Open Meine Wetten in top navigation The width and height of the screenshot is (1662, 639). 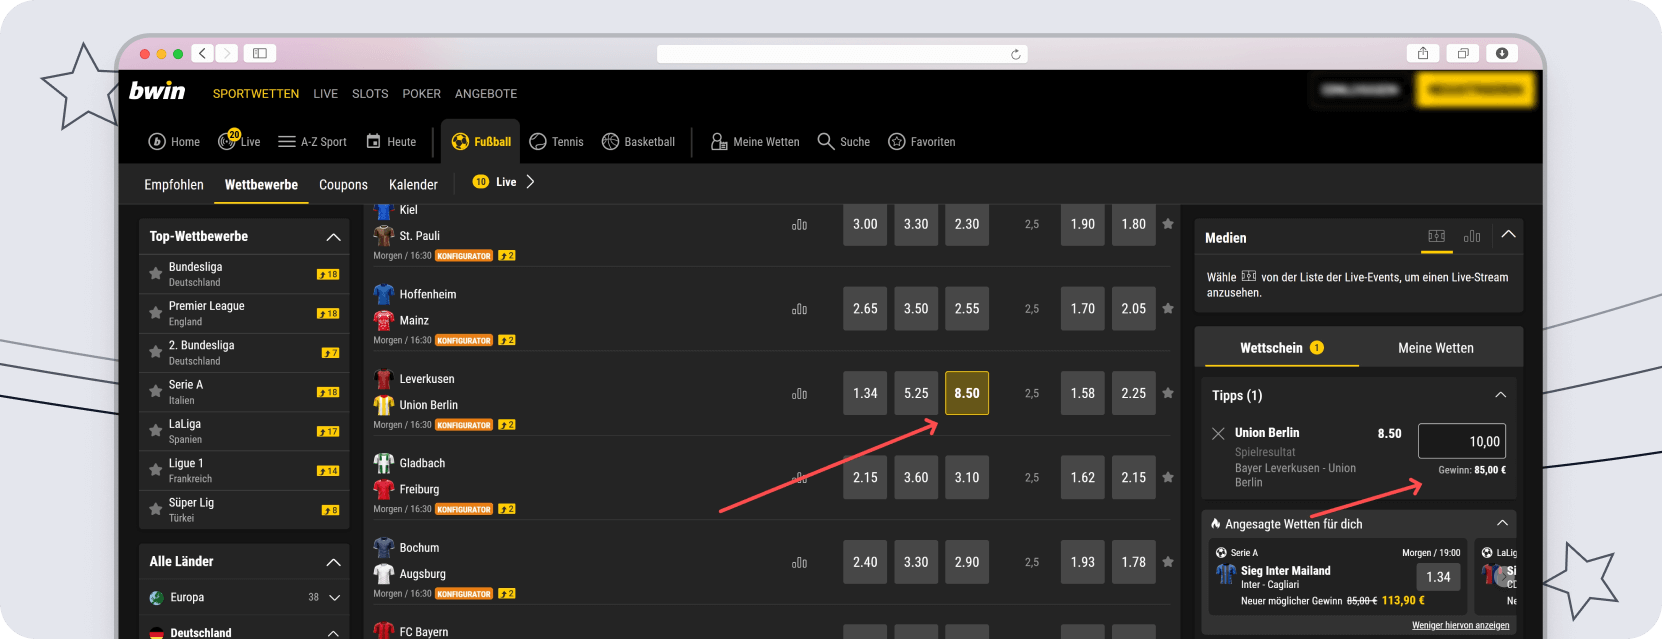tap(755, 142)
